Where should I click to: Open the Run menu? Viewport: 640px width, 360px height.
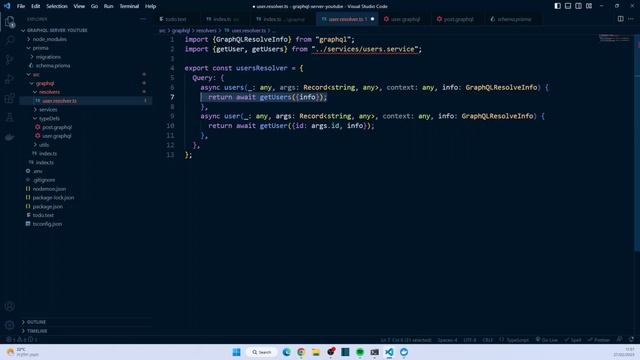click(108, 6)
